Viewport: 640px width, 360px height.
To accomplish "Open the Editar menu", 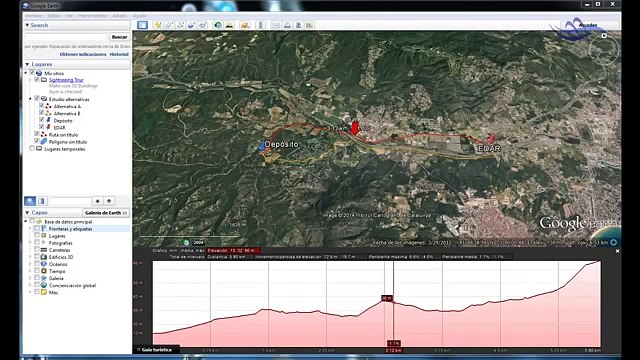I will (54, 16).
